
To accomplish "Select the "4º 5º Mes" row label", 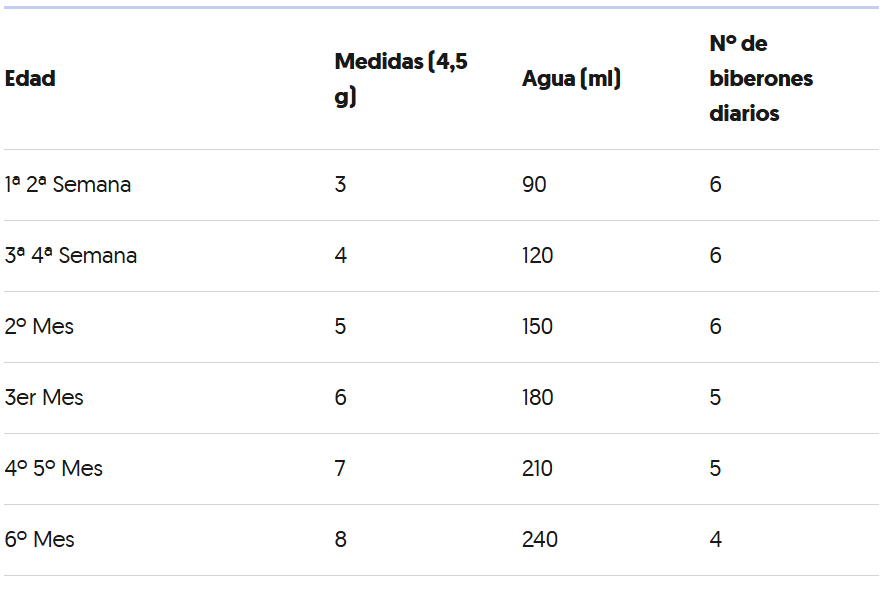I will [x=54, y=469].
